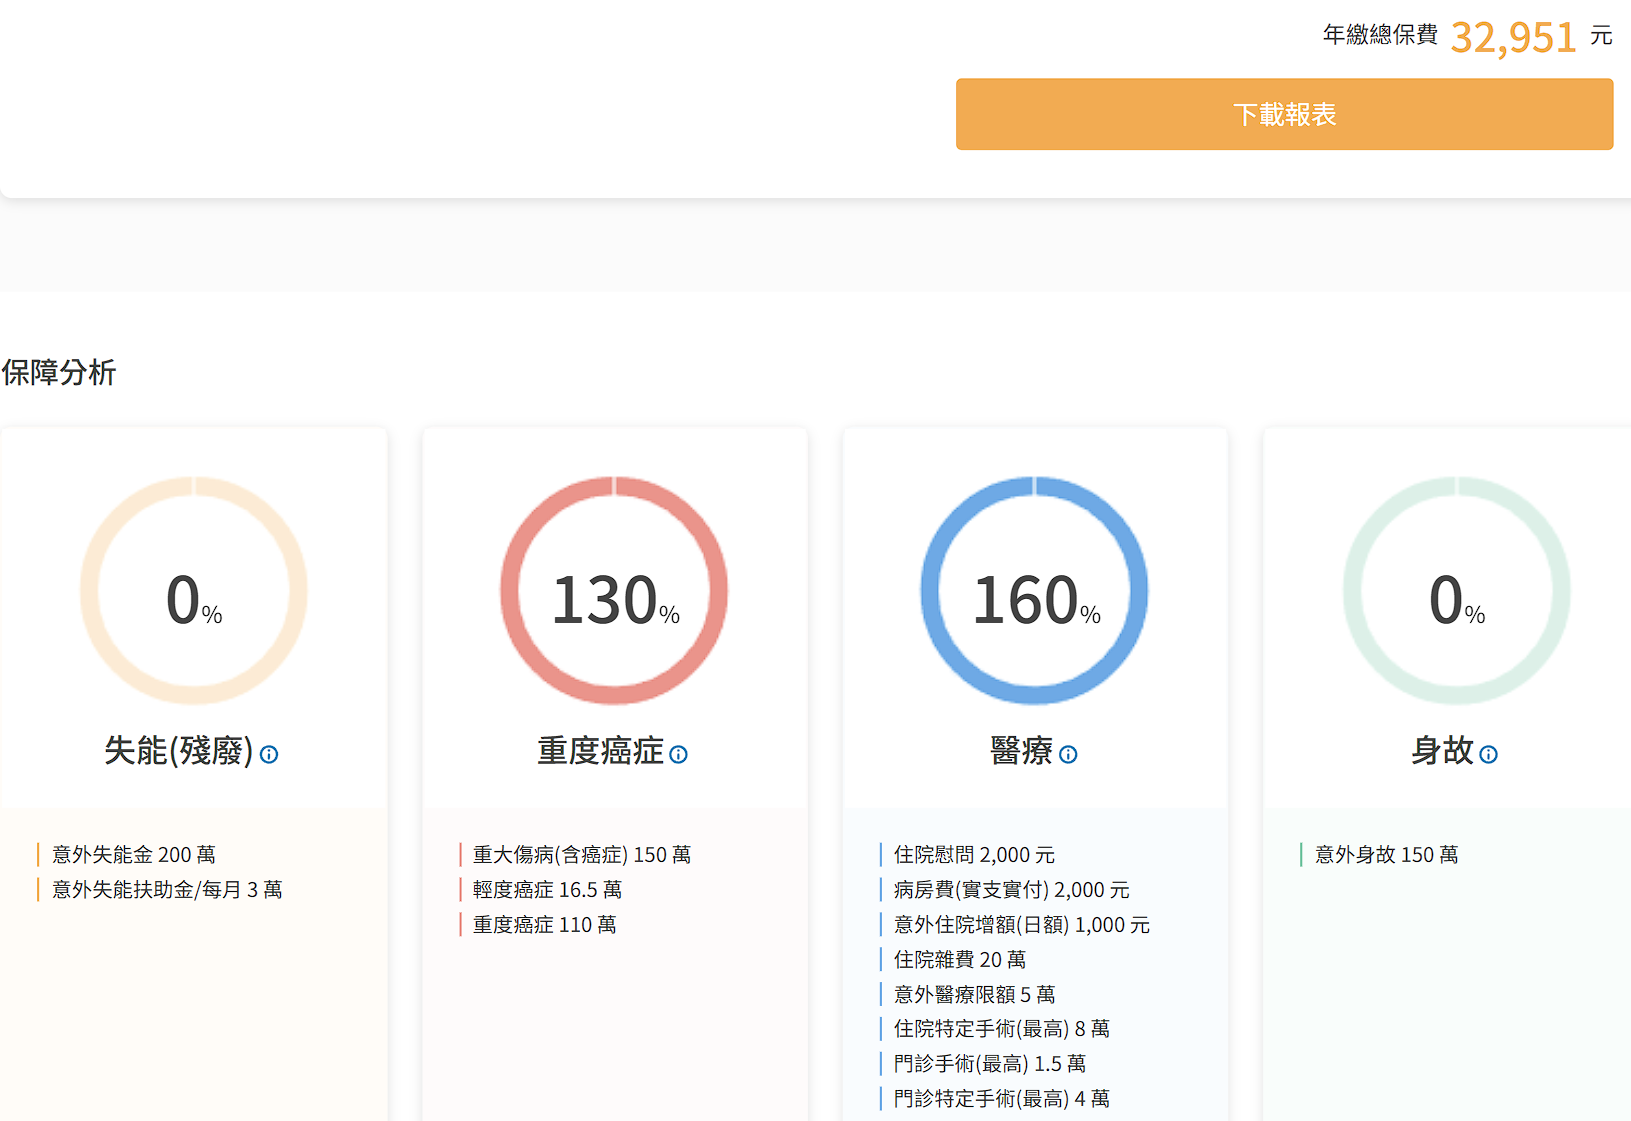
Task: Select the 重度癌症 110 萬 item
Action: coord(544,925)
